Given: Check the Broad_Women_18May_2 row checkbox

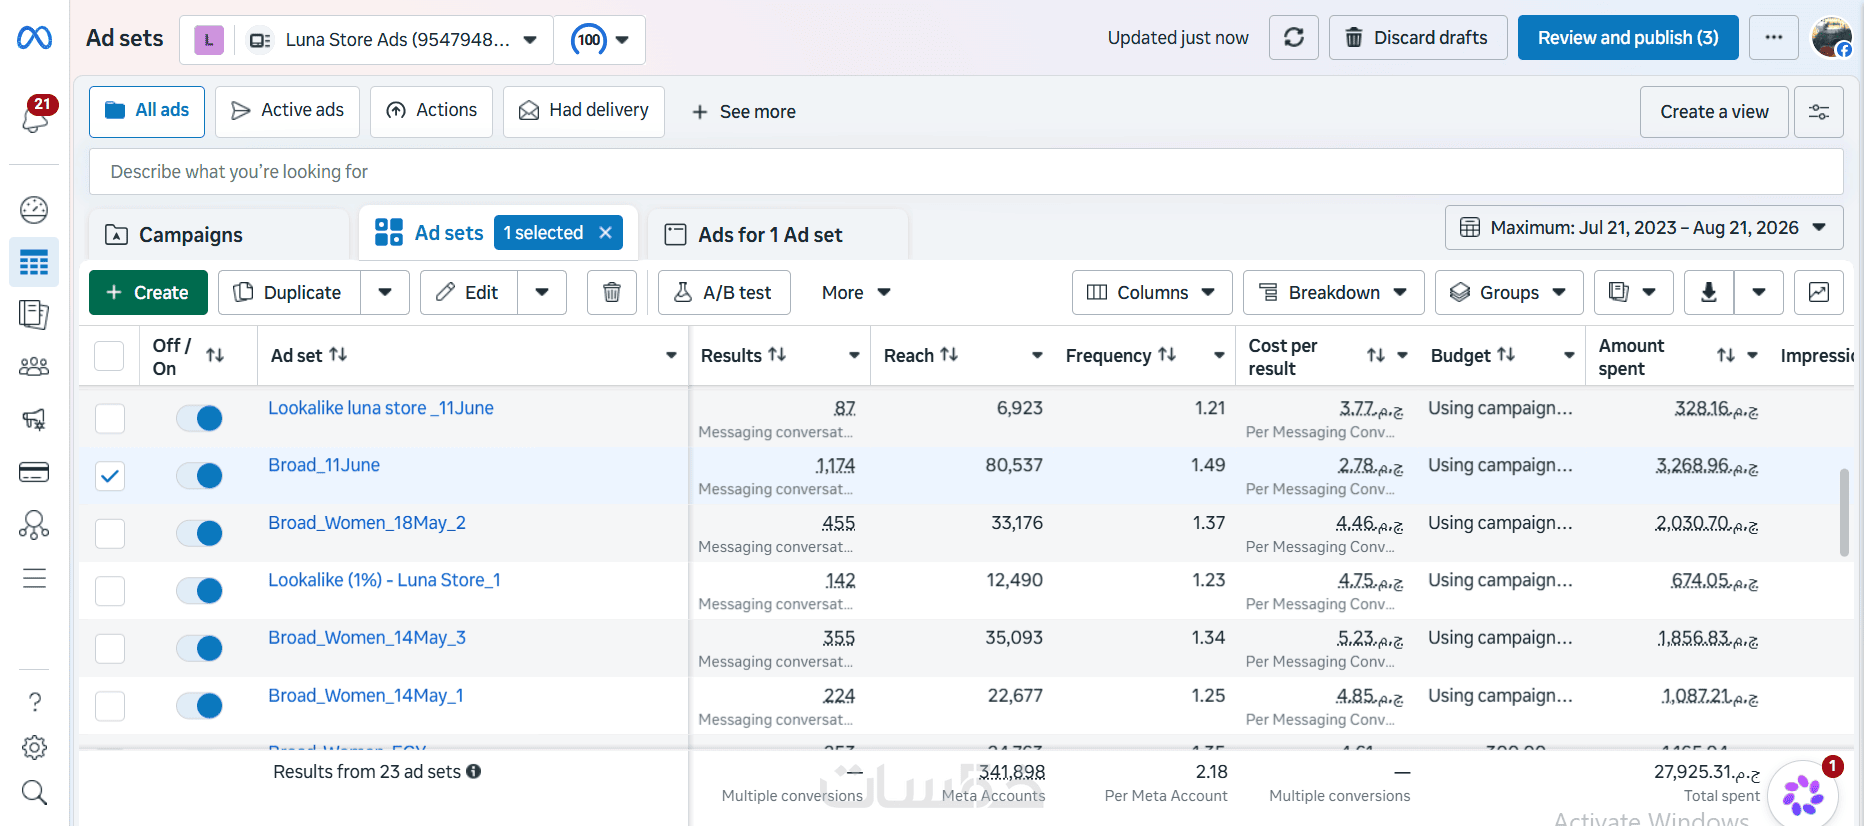Looking at the screenshot, I should [x=110, y=533].
